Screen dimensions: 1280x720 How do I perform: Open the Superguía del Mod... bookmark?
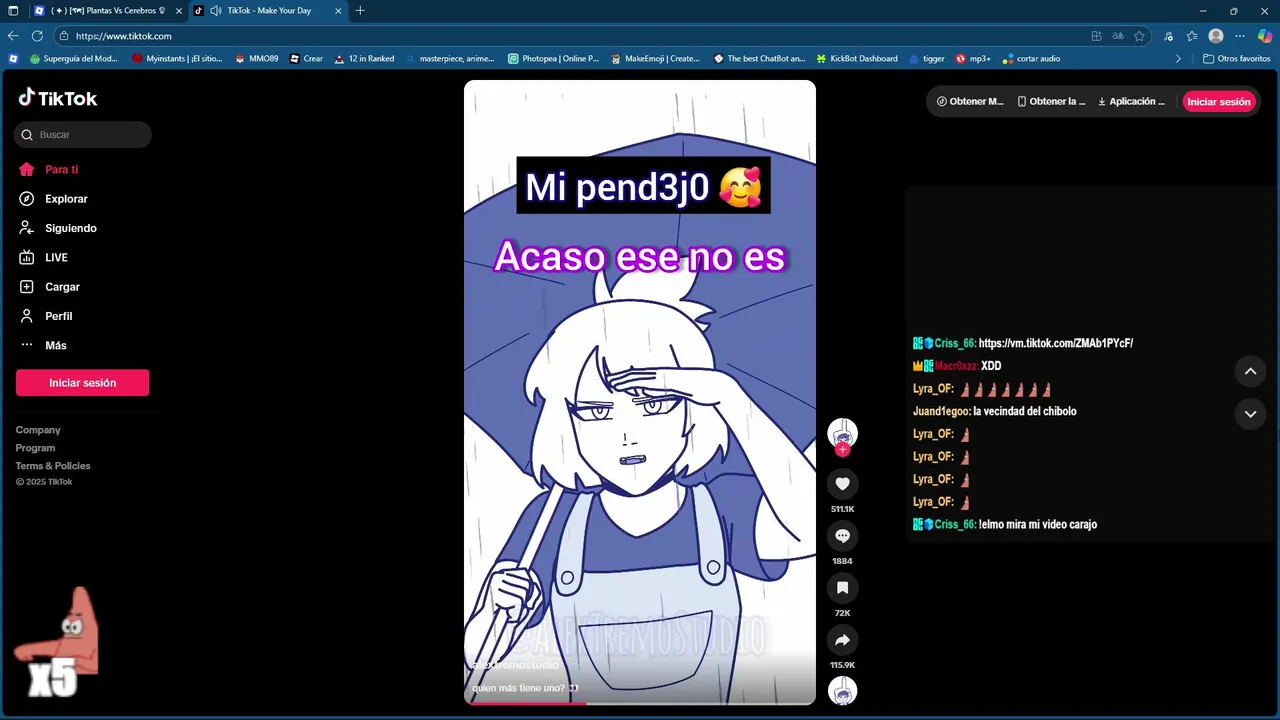74,59
